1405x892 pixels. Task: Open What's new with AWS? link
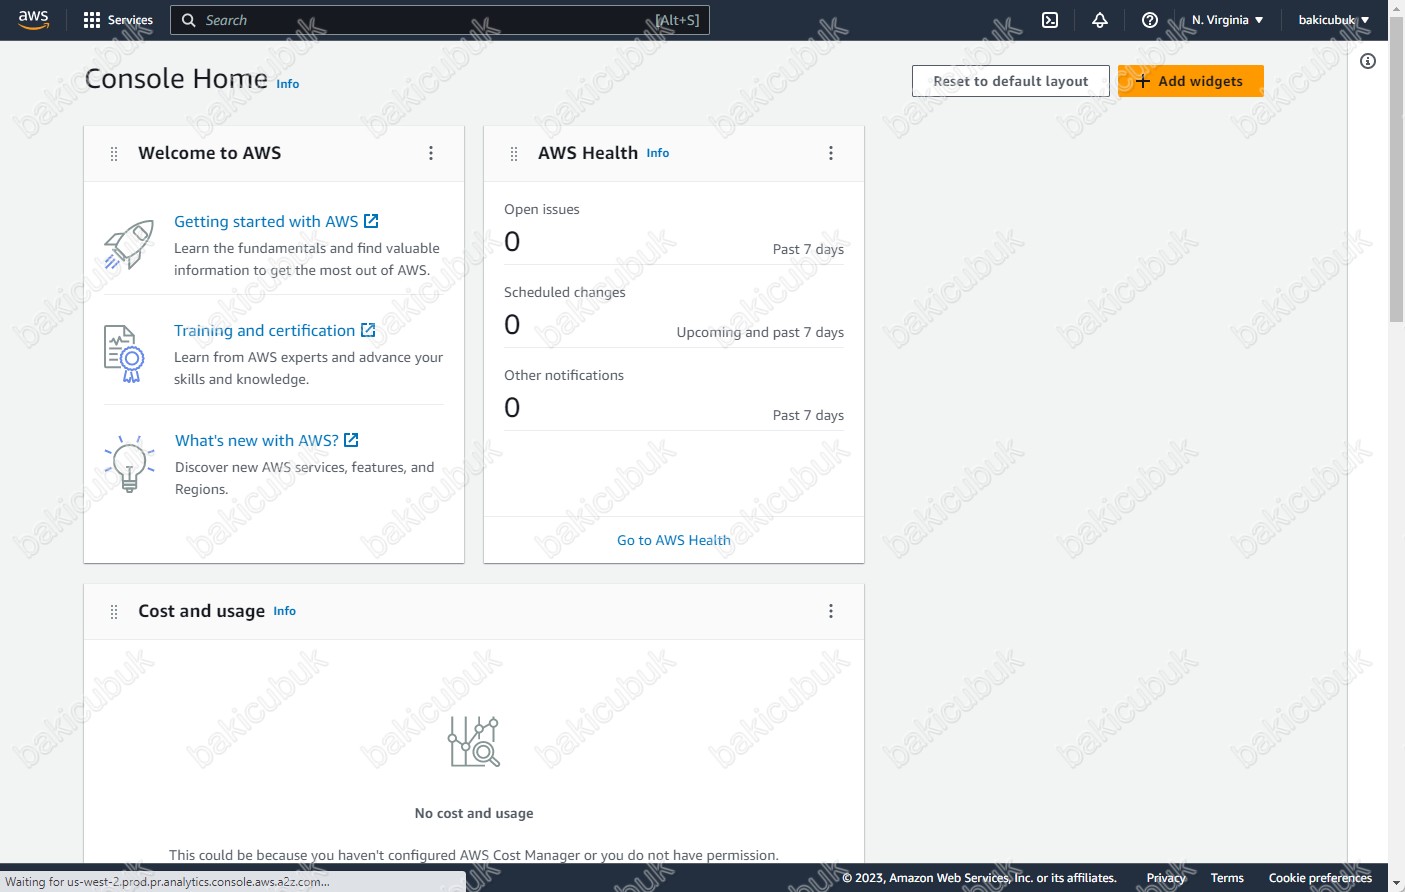pyautogui.click(x=266, y=440)
